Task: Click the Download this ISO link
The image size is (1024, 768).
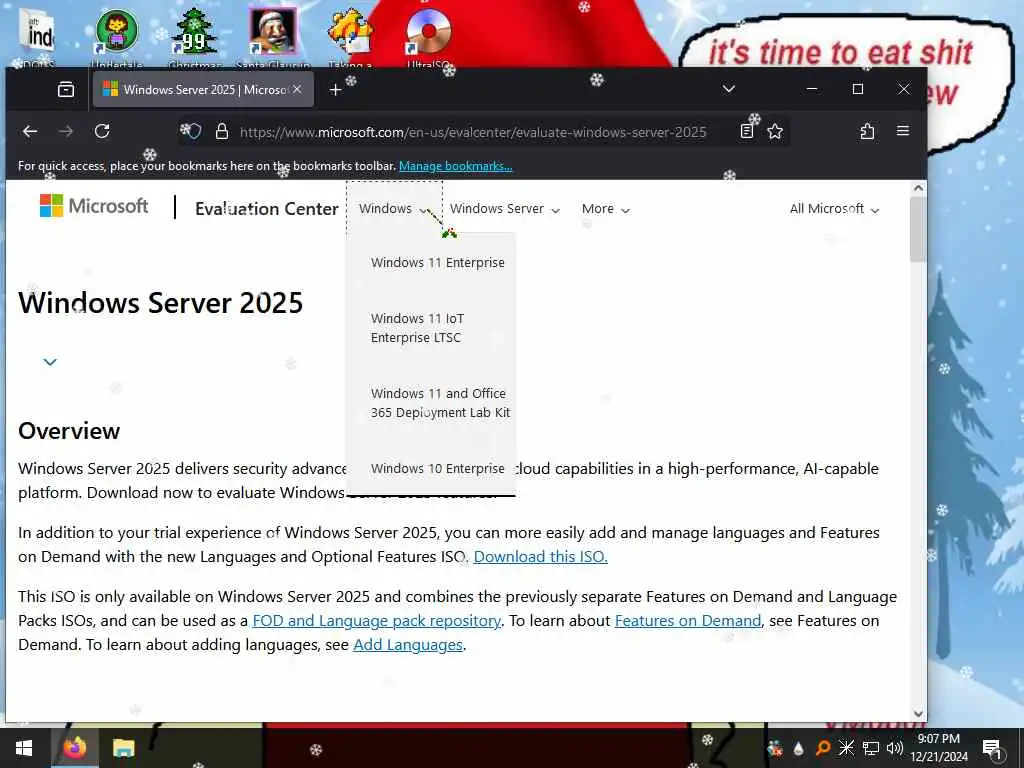Action: click(540, 556)
